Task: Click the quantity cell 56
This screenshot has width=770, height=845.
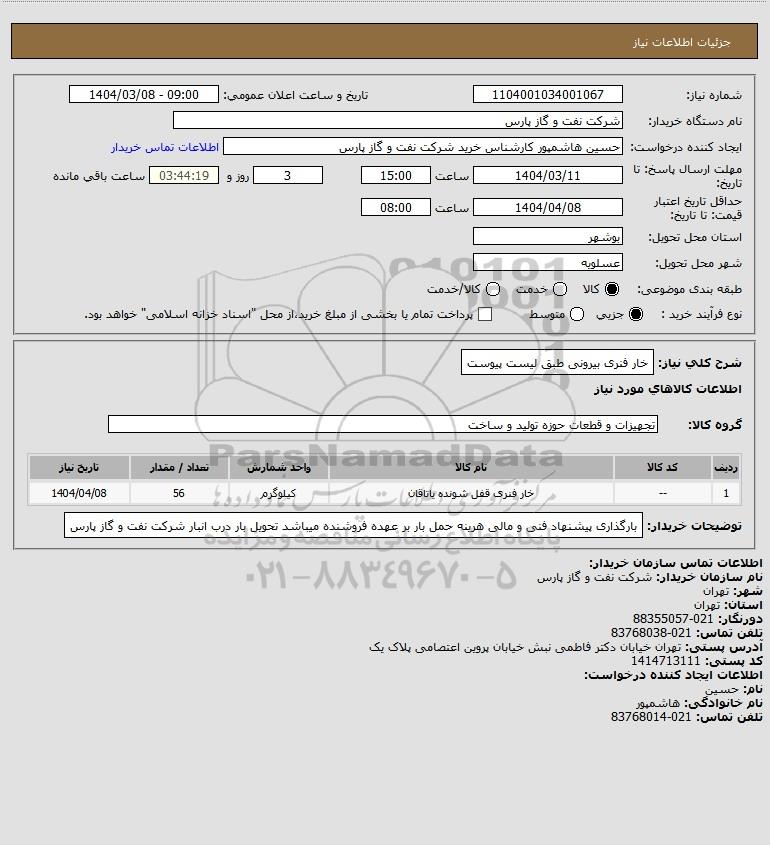Action: [x=179, y=493]
